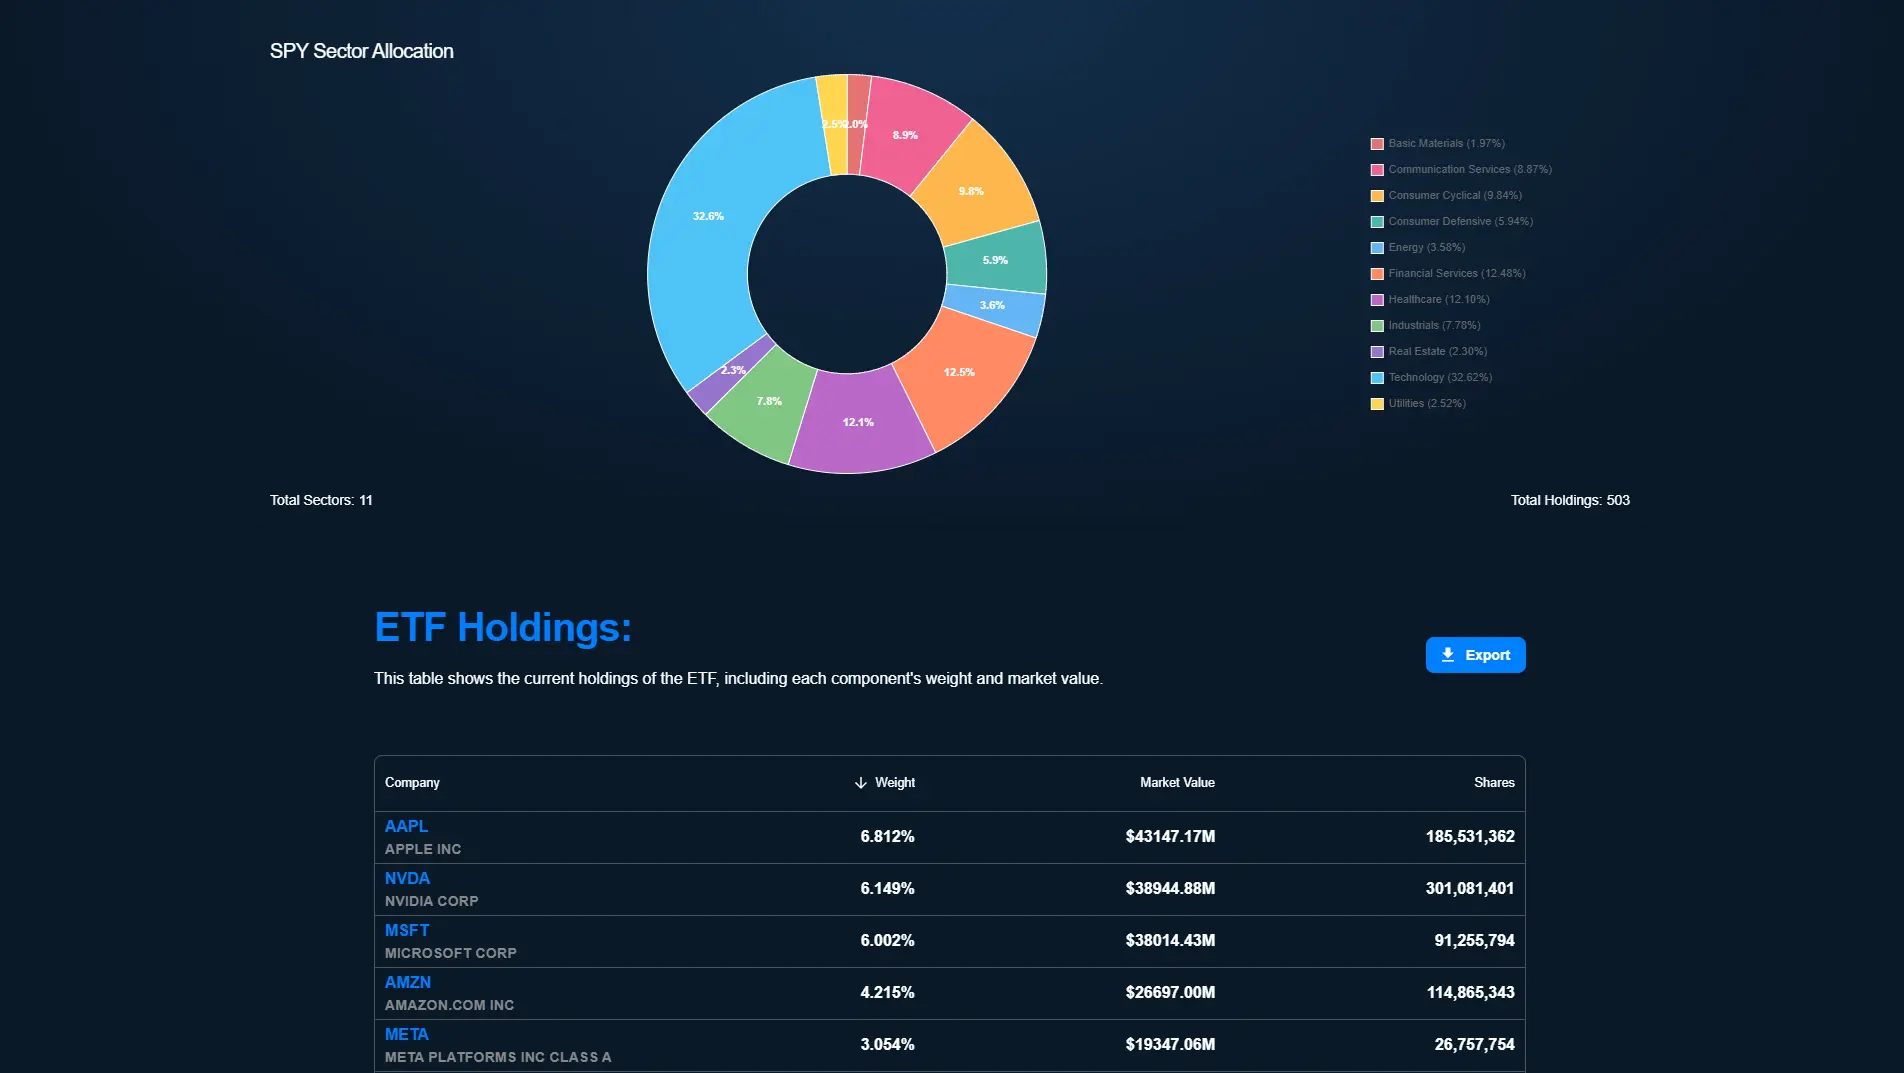The height and width of the screenshot is (1073, 1904).
Task: Click the 2.3% Real Estate donut slice
Action: click(731, 373)
